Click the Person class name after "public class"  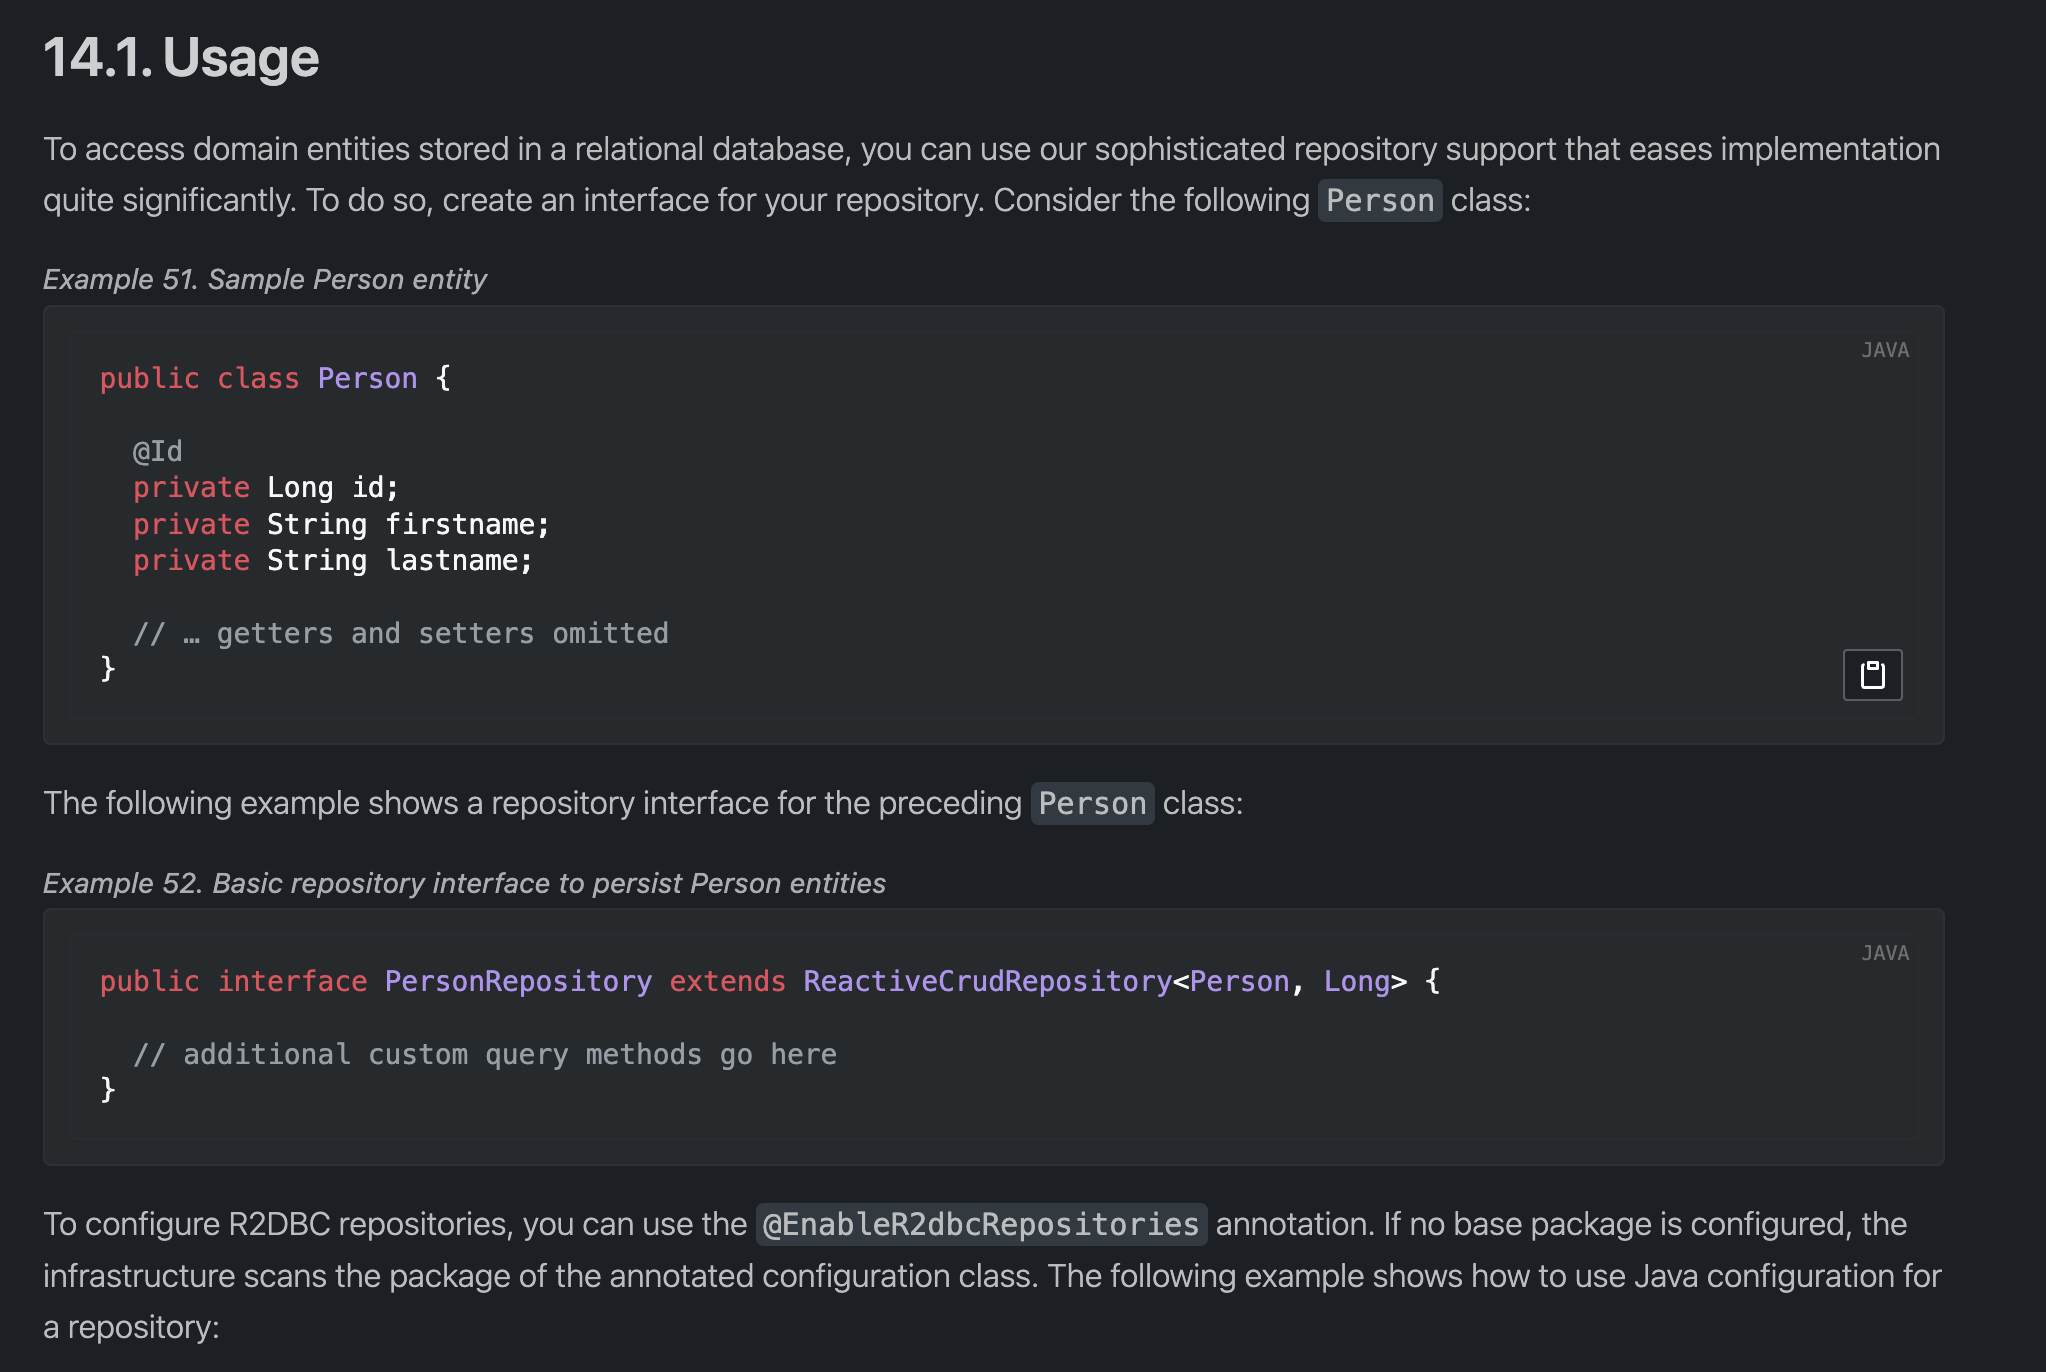pos(367,378)
